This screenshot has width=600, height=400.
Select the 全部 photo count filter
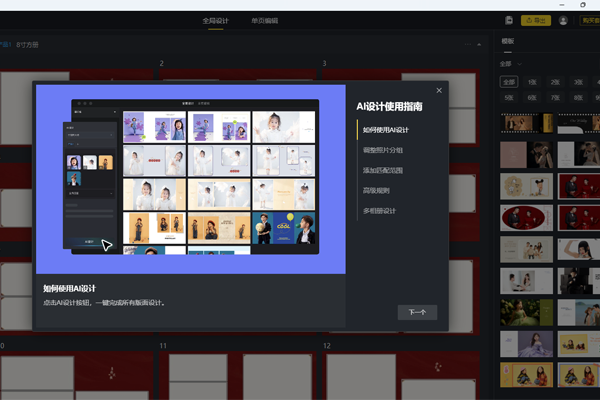pyautogui.click(x=509, y=82)
